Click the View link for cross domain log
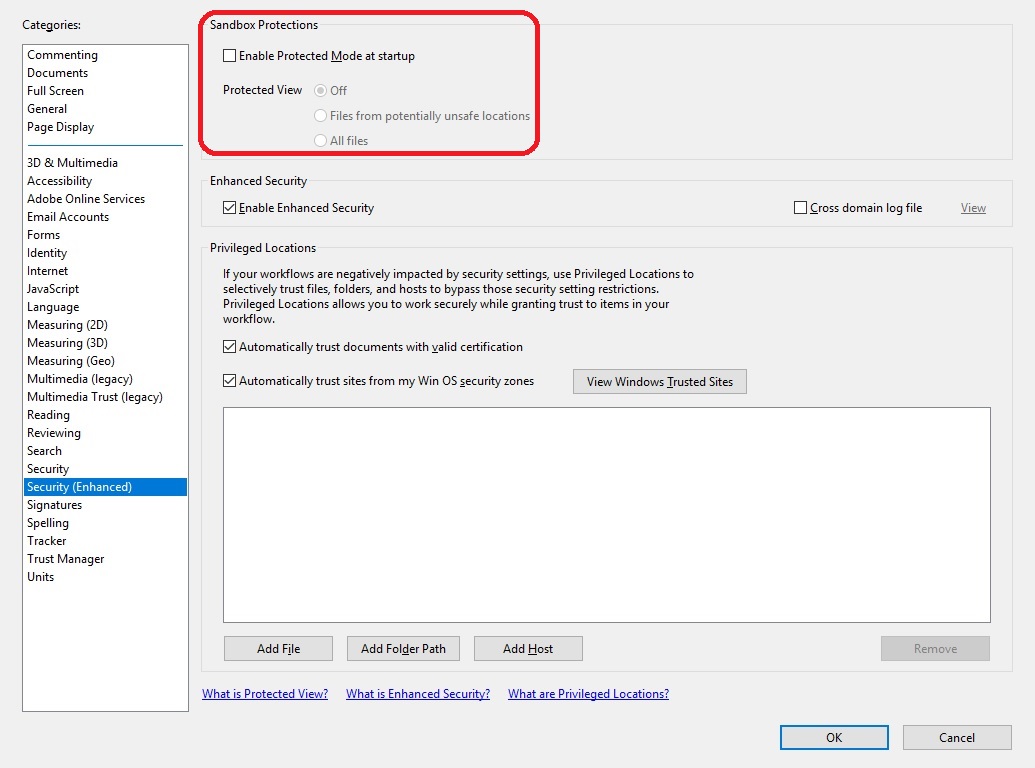 point(971,207)
